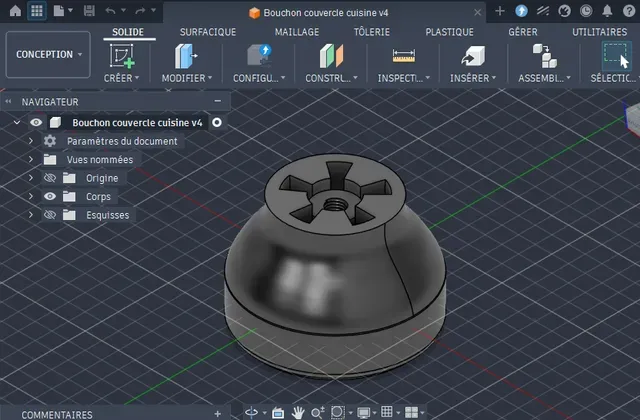Switch to the PLASTIQUE tab
Viewport: 640px width, 420px height.
click(x=449, y=32)
